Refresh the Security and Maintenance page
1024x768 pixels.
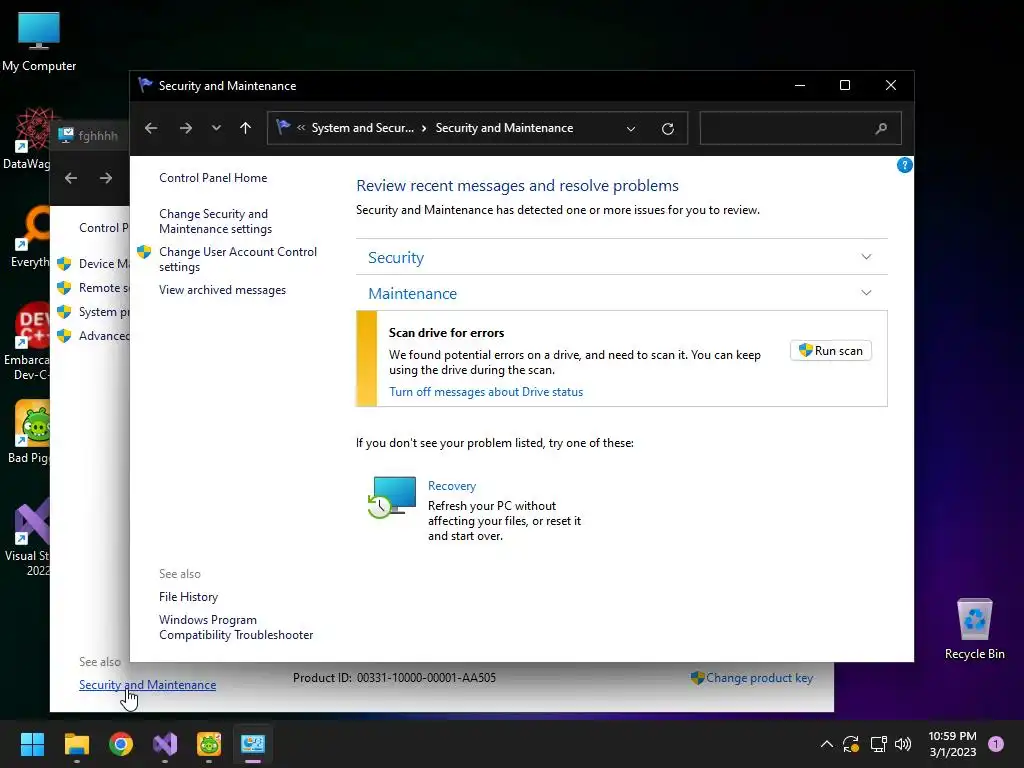pos(667,129)
